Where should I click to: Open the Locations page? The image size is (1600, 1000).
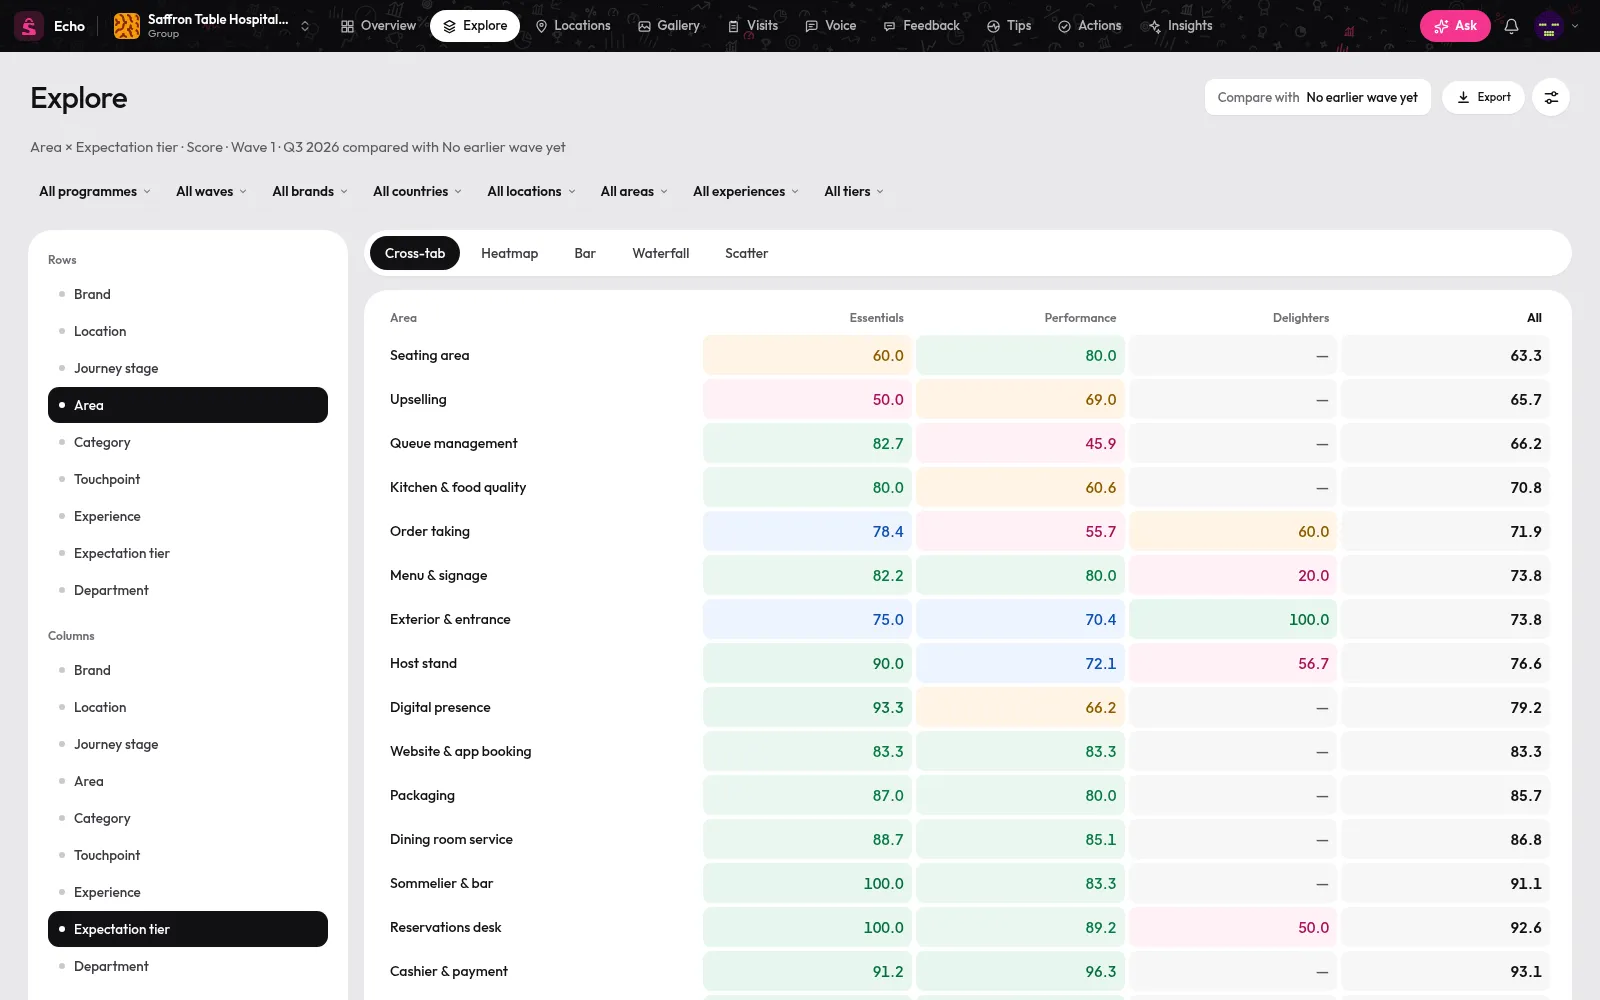[573, 26]
